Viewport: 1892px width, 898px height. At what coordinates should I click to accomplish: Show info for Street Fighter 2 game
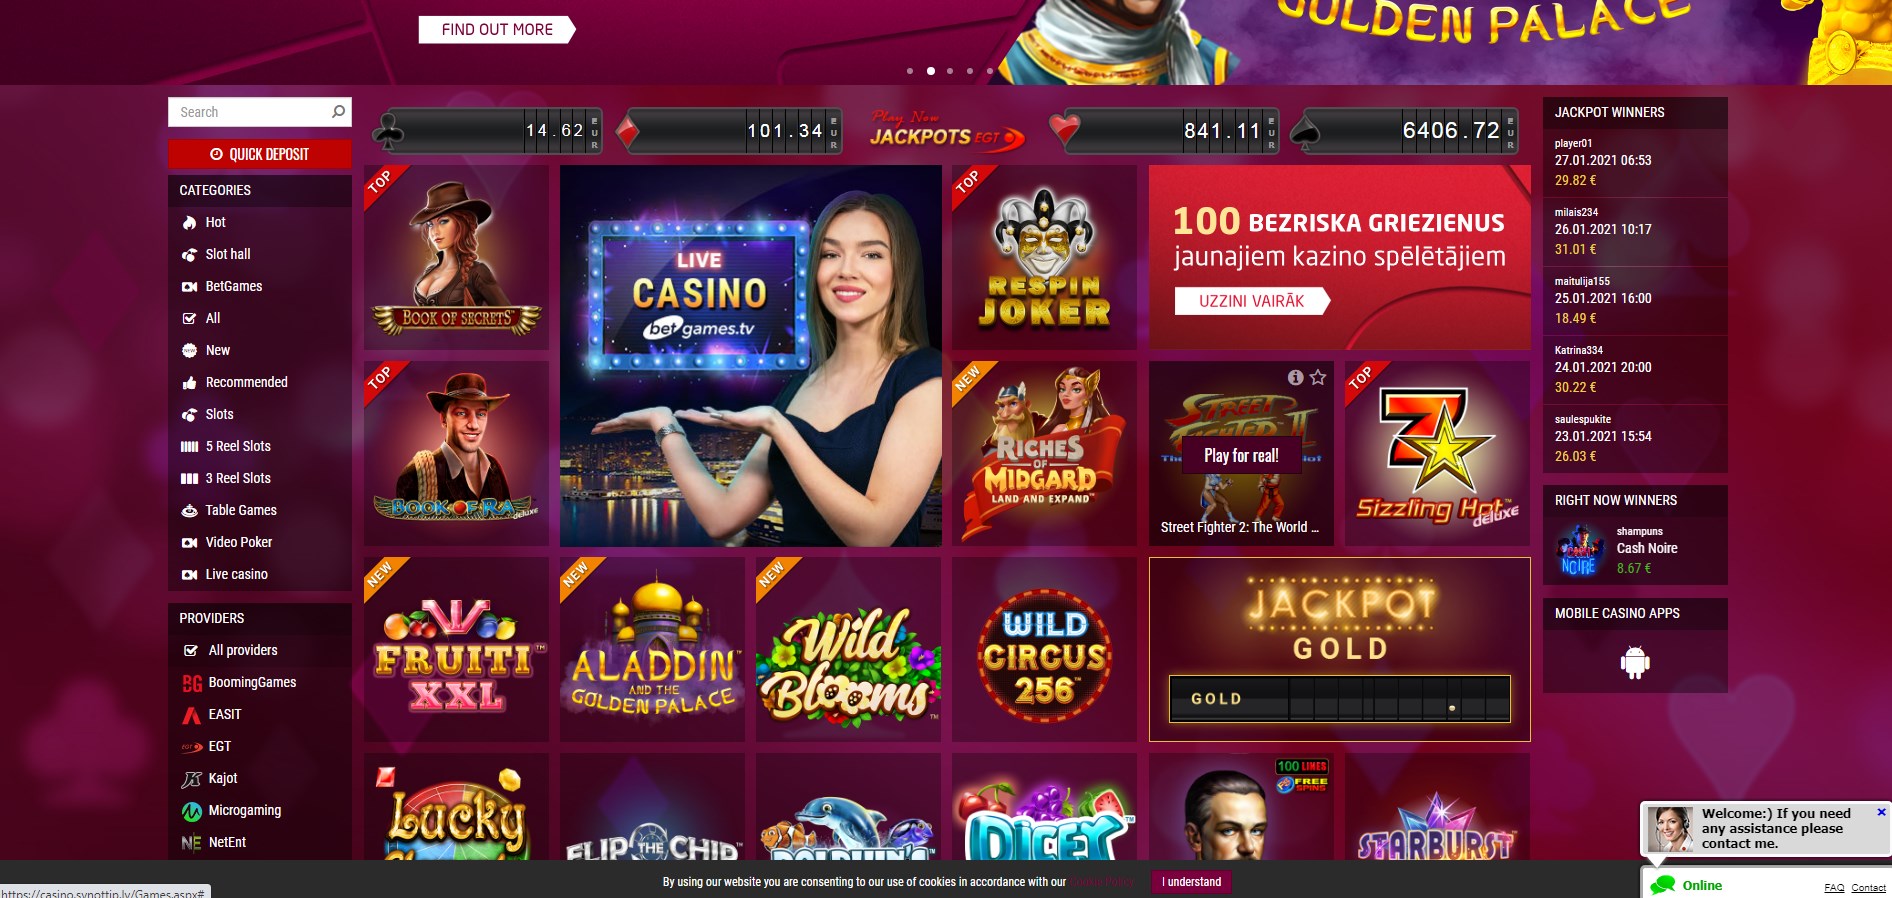tap(1295, 377)
